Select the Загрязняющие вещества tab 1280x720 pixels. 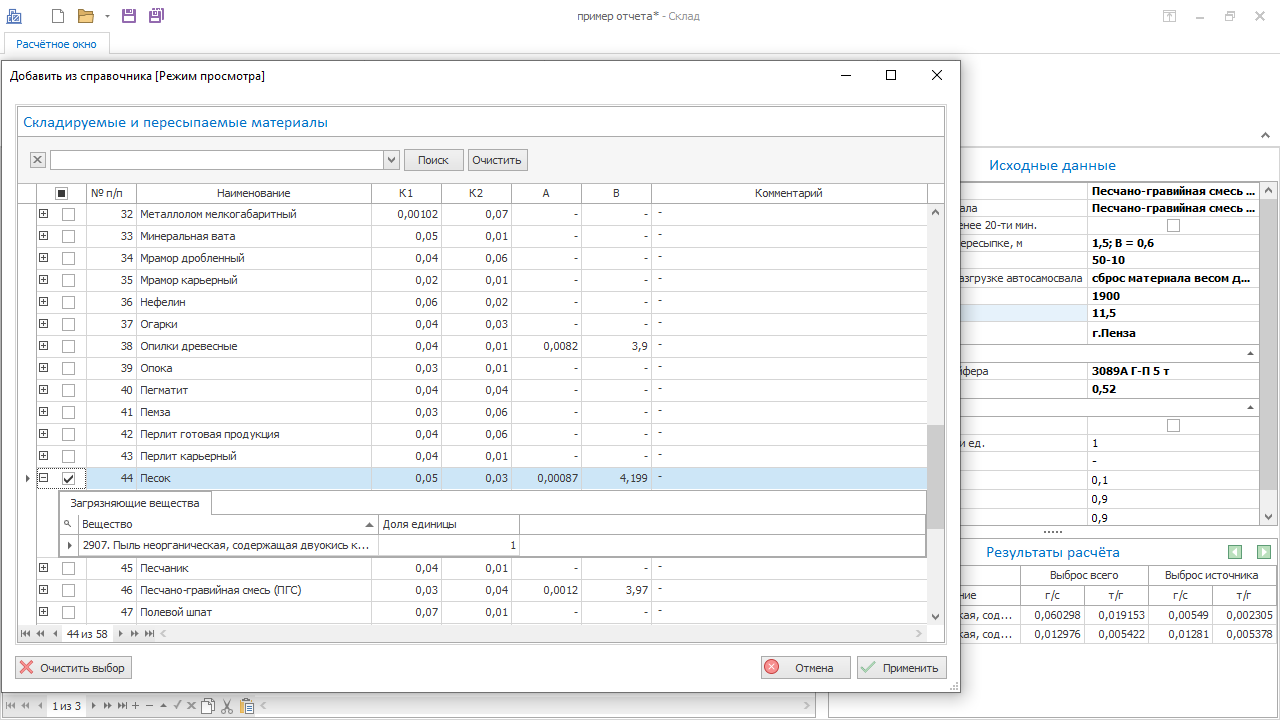pos(134,503)
